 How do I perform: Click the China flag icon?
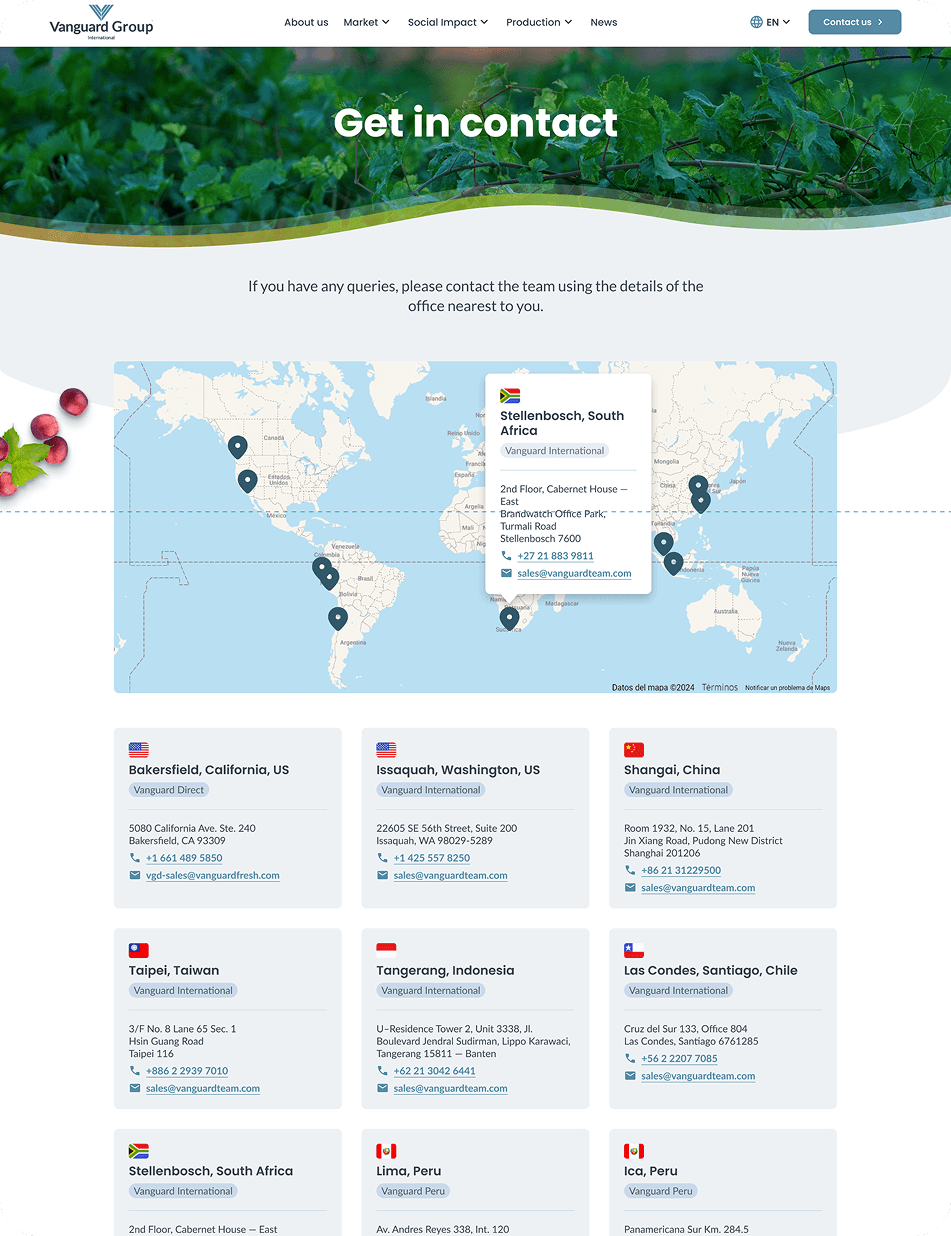coord(634,750)
